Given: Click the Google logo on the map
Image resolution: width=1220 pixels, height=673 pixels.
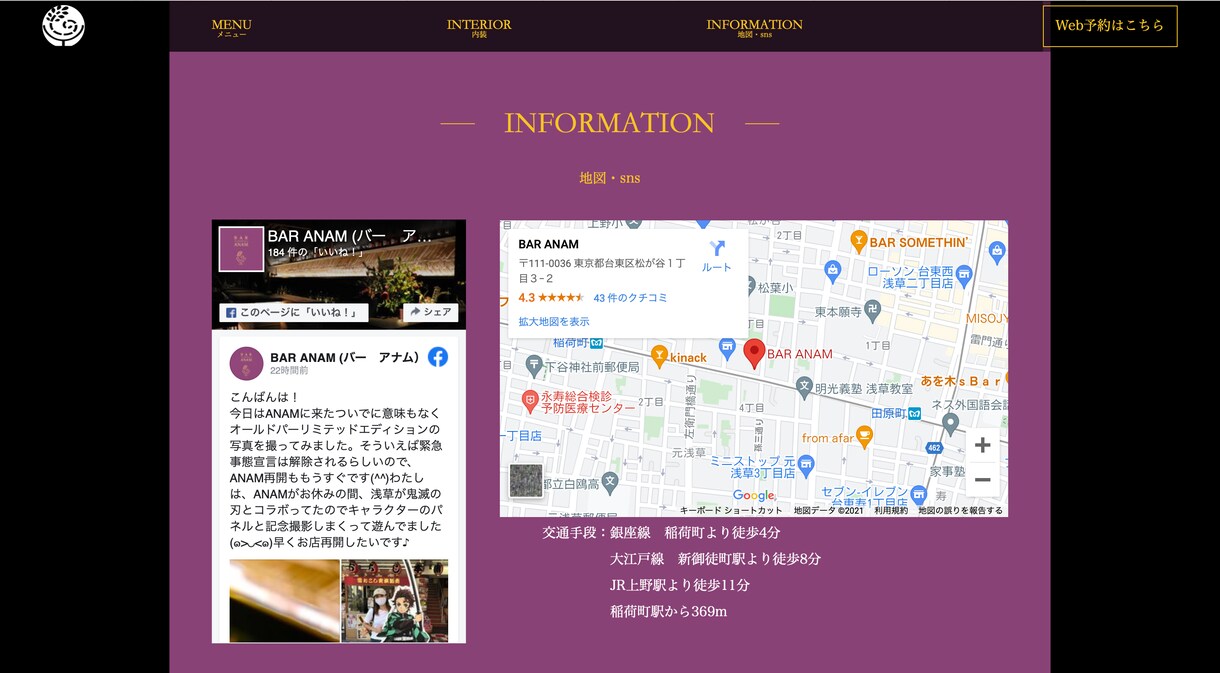Looking at the screenshot, I should coord(753,495).
